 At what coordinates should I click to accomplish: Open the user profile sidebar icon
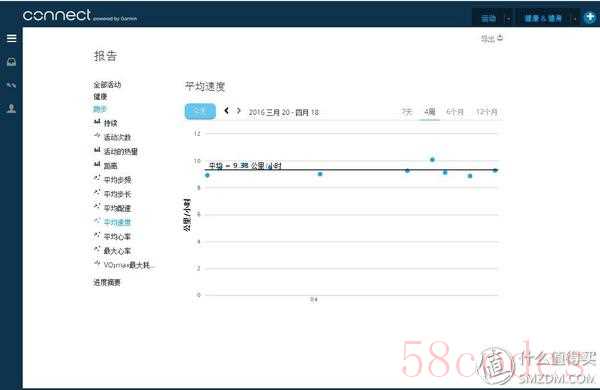click(11, 109)
